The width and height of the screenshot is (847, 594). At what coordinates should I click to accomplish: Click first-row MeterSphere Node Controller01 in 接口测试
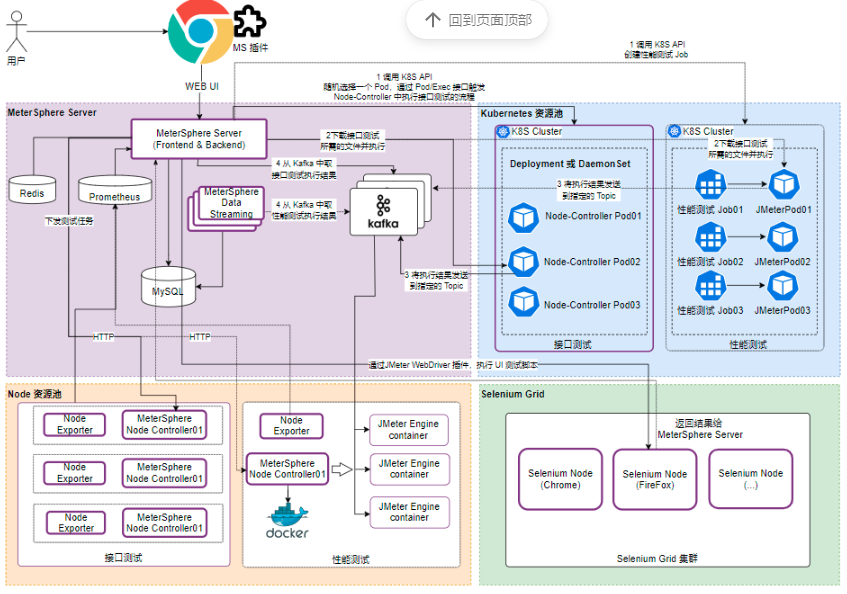(x=164, y=424)
